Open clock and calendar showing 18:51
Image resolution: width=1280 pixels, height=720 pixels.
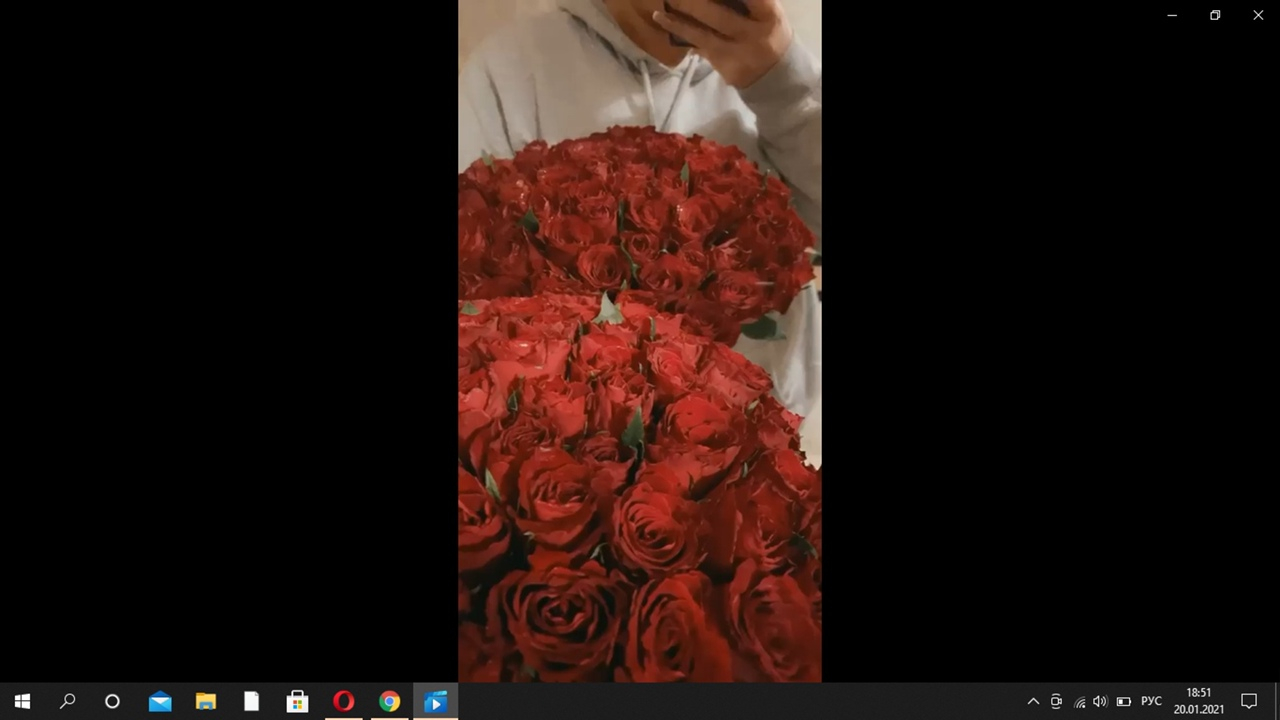[x=1198, y=701]
